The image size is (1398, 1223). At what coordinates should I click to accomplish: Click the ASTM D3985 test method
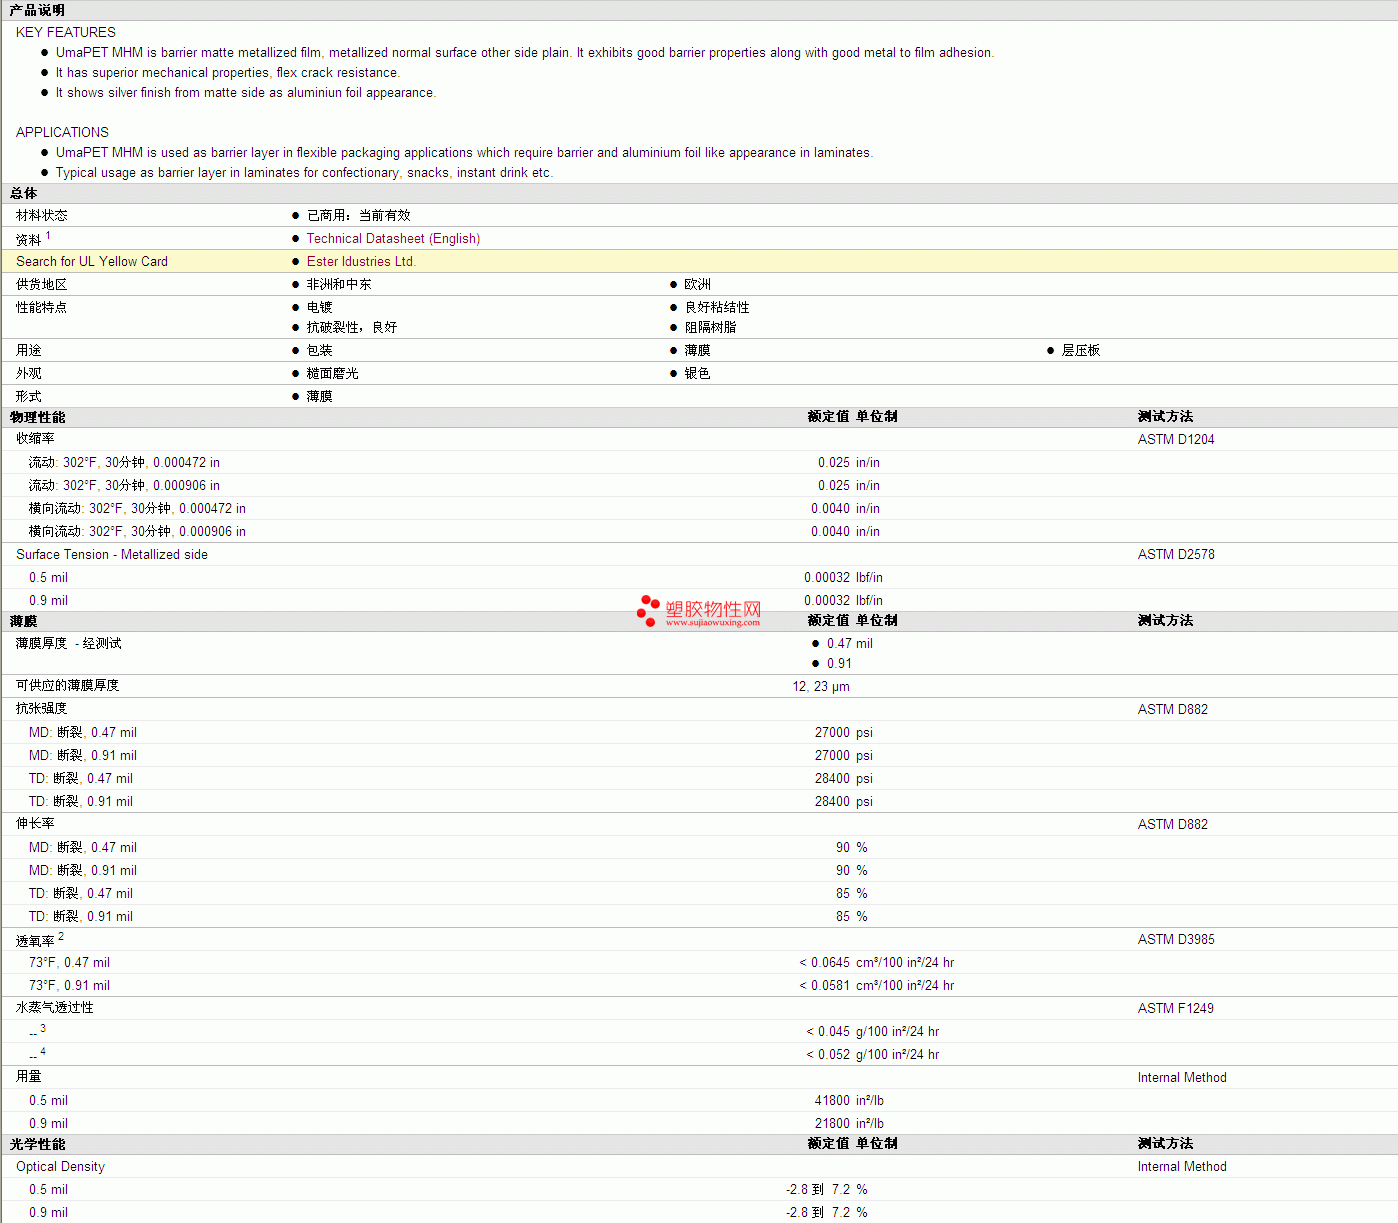pyautogui.click(x=1176, y=940)
